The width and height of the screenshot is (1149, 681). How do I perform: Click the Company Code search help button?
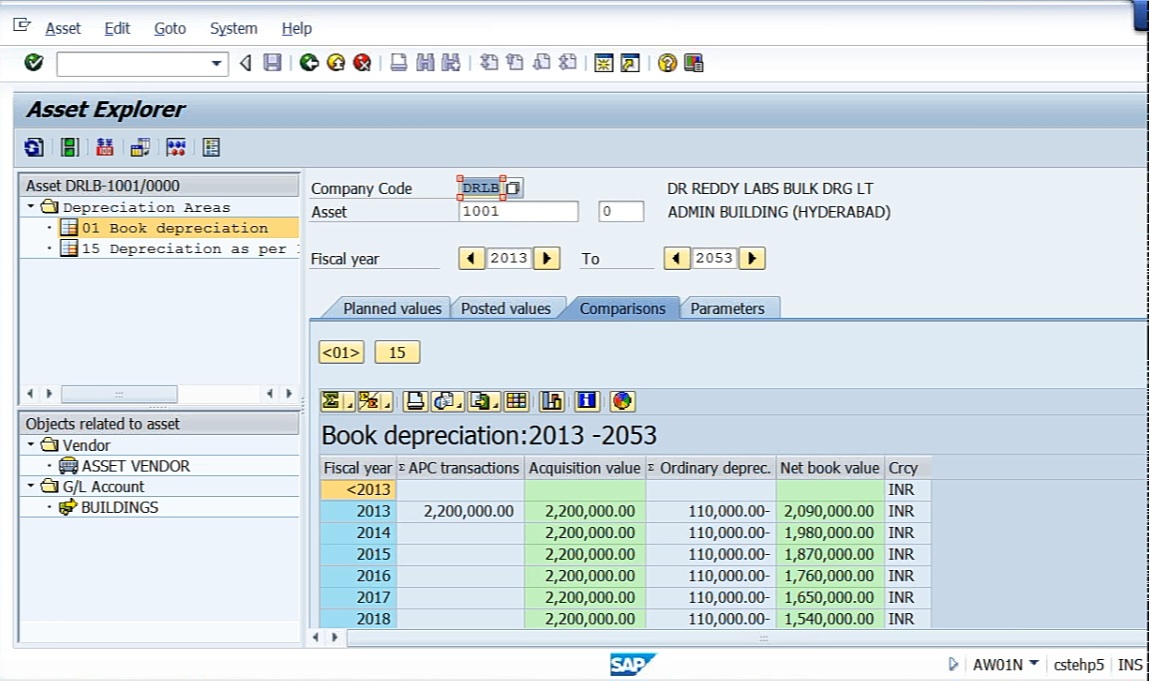point(514,188)
